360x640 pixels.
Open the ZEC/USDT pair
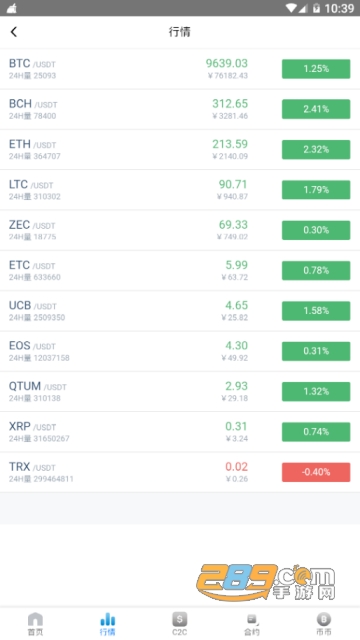point(180,230)
